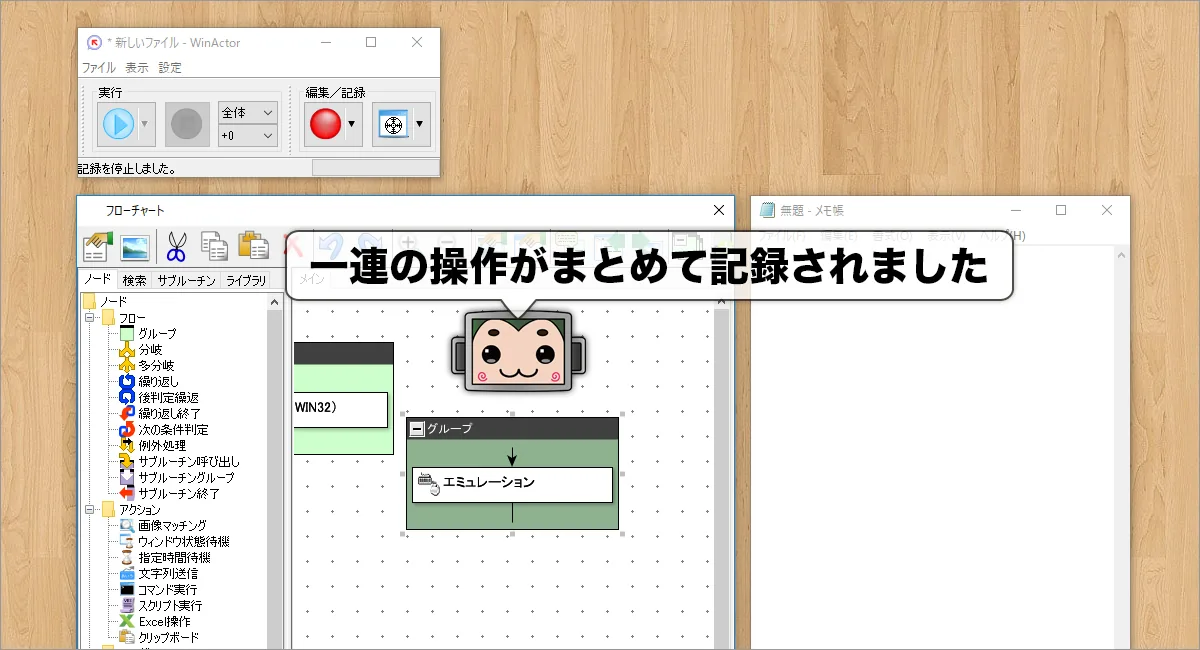
Task: Select the 次の条件判定 node icon
Action: [x=127, y=429]
